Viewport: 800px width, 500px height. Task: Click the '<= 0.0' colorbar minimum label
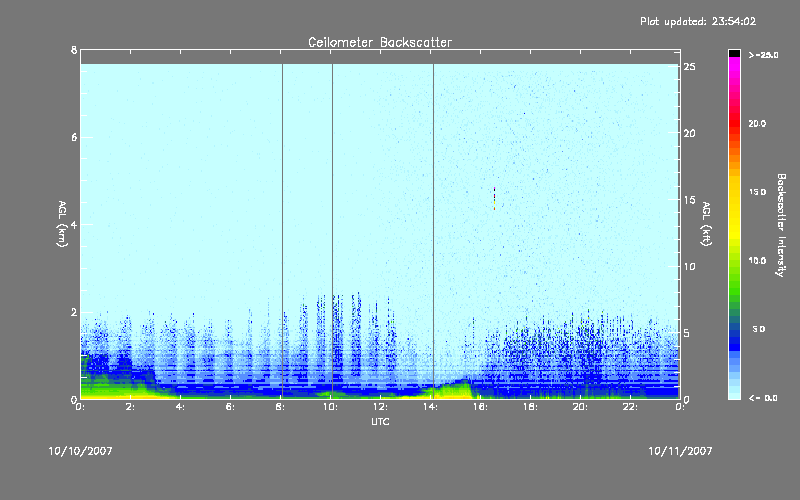[763, 398]
